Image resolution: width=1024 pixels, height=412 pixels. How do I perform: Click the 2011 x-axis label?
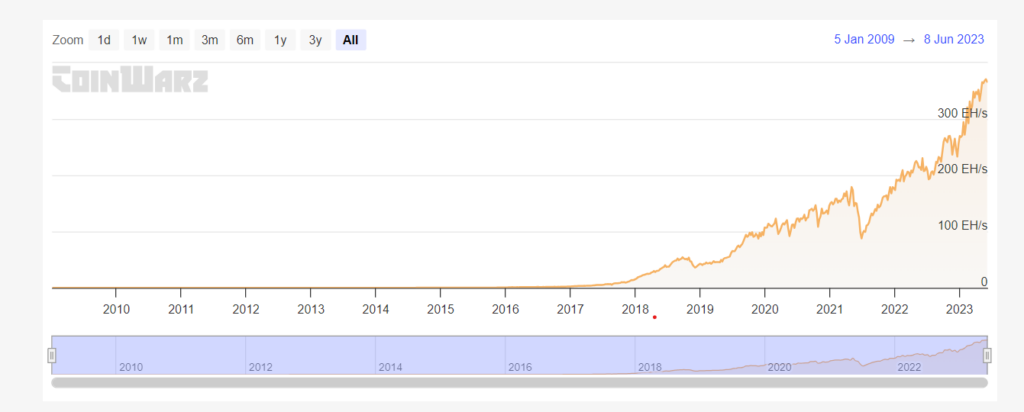click(x=181, y=309)
